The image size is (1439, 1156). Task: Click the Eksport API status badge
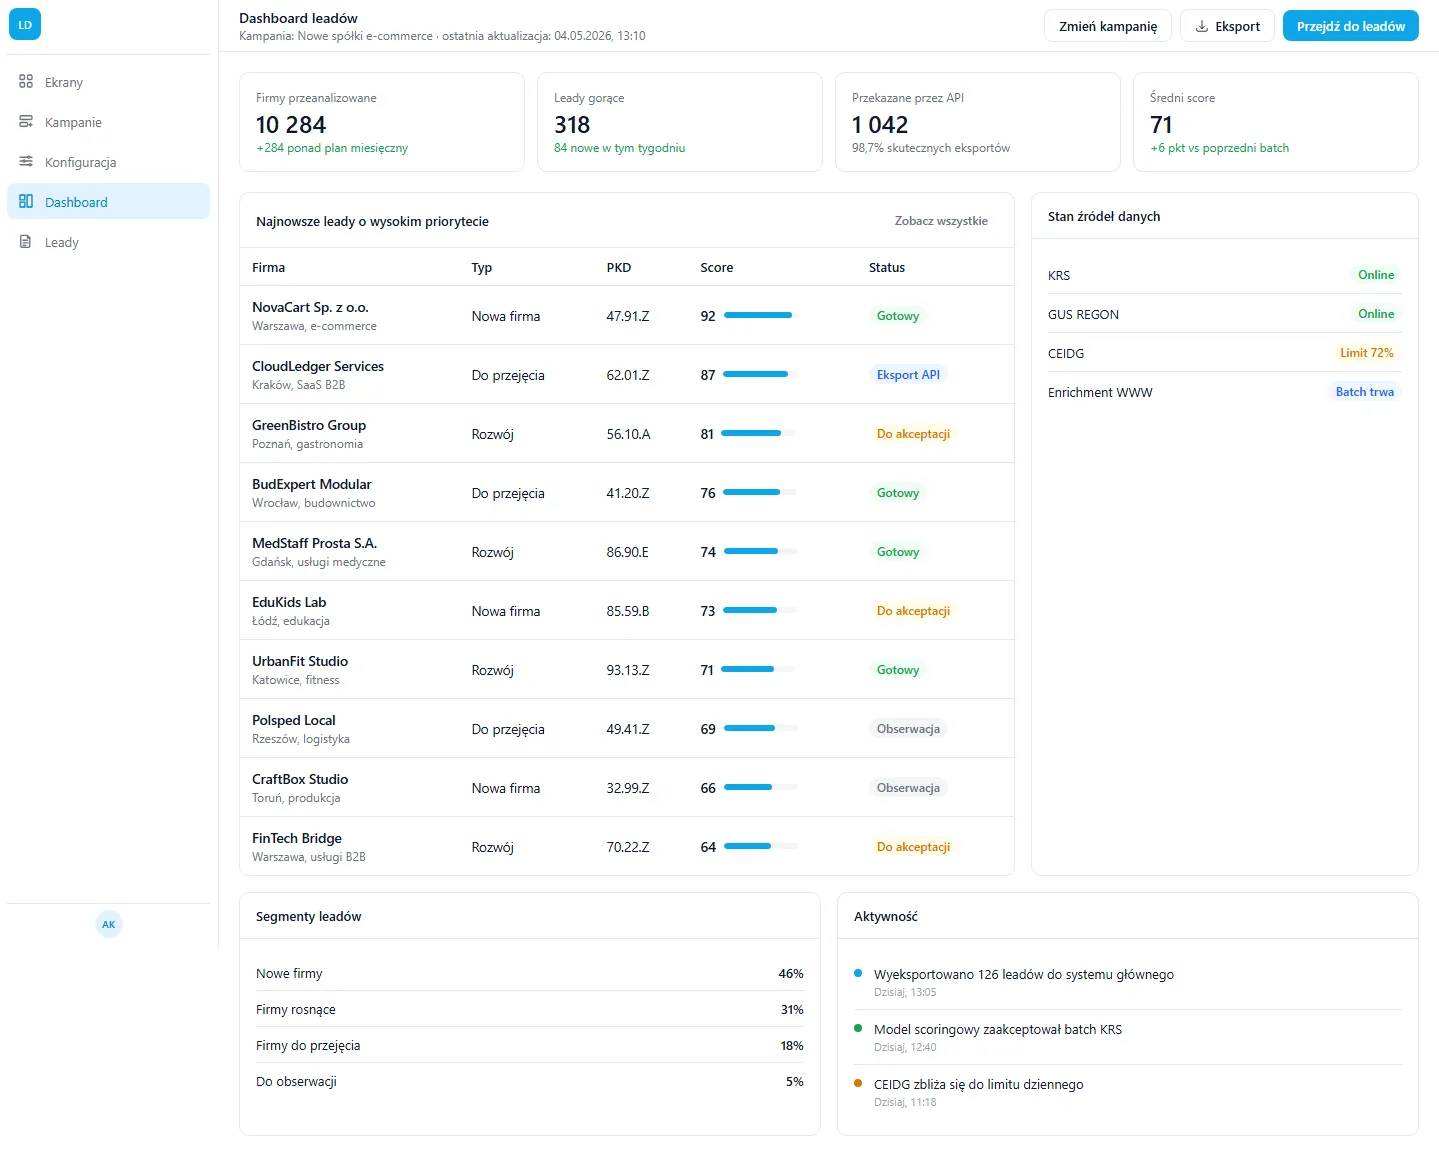[x=908, y=375]
